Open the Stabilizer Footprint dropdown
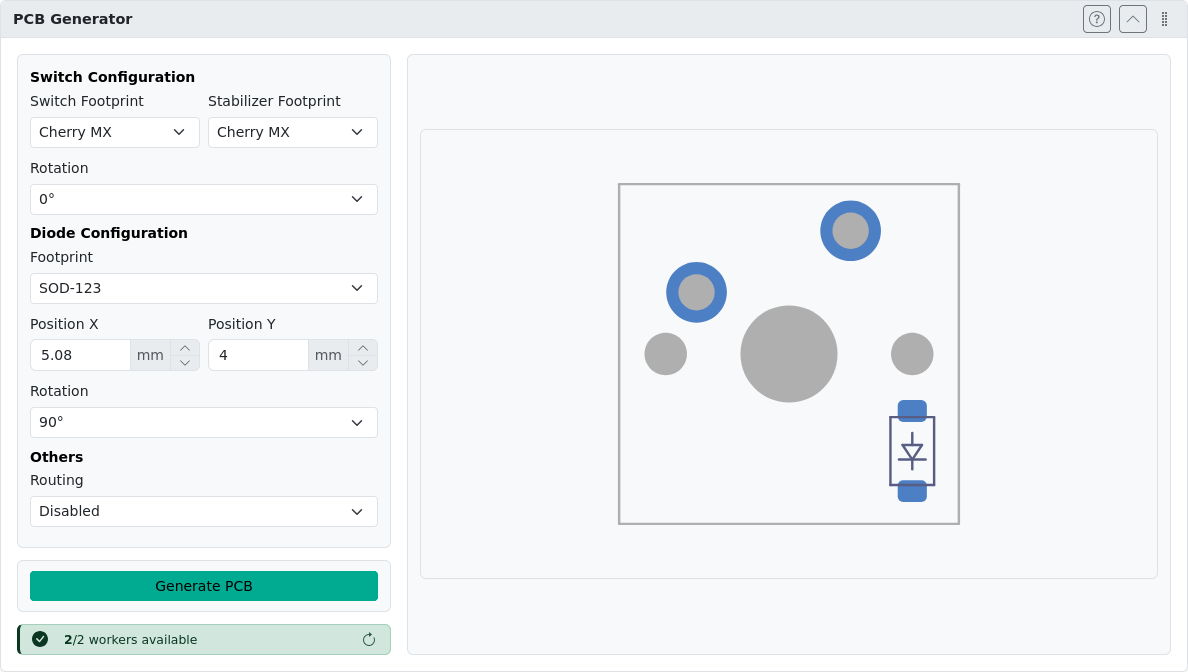1188x672 pixels. (x=292, y=131)
